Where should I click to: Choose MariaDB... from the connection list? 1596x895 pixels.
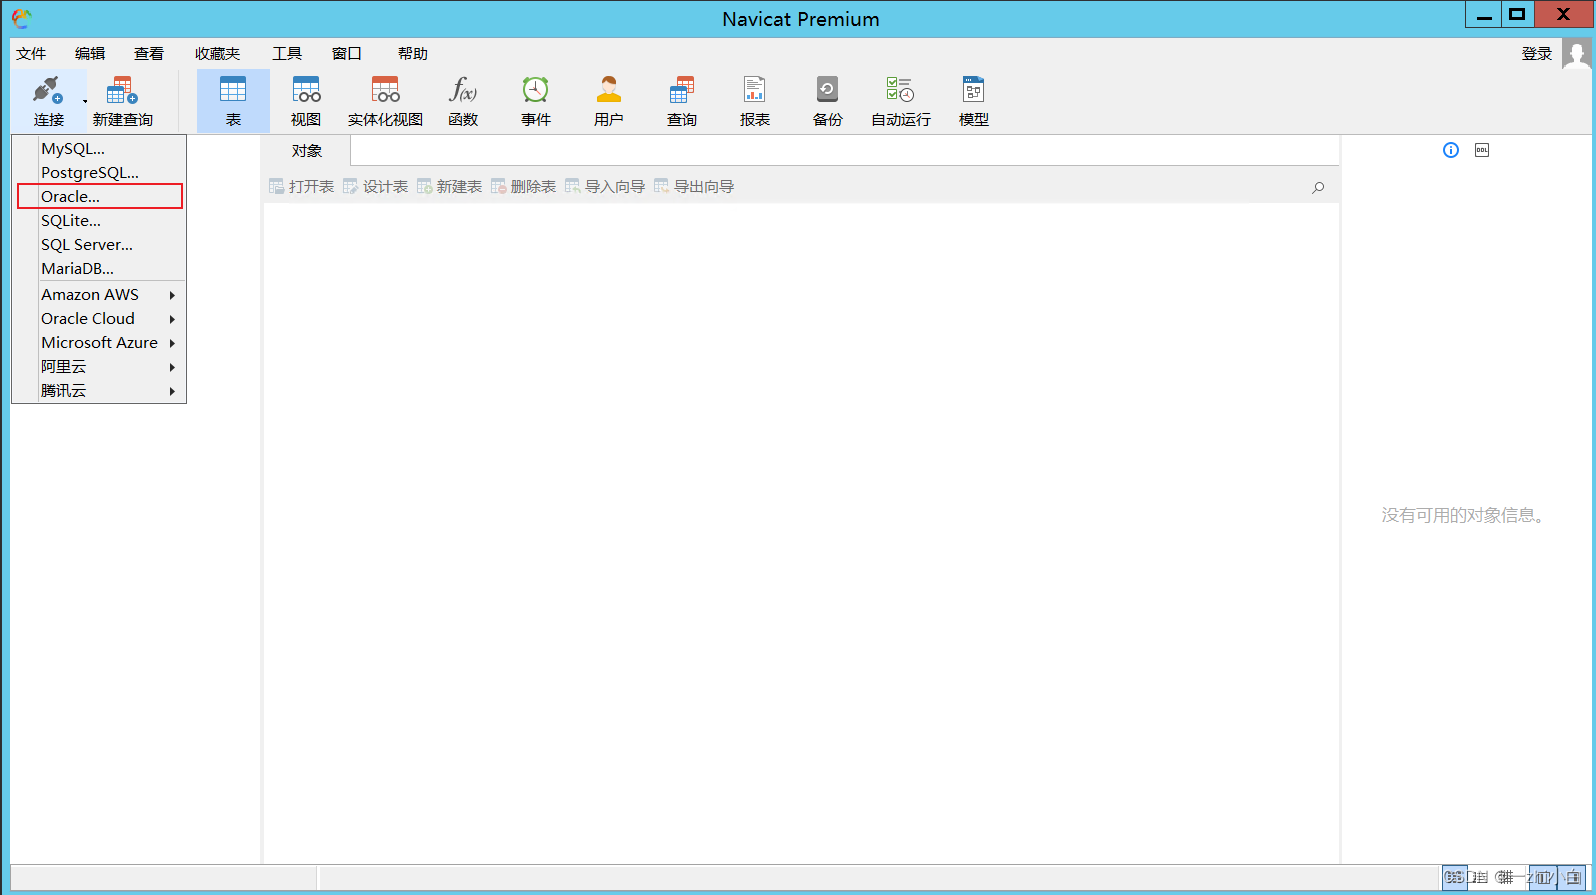100,268
